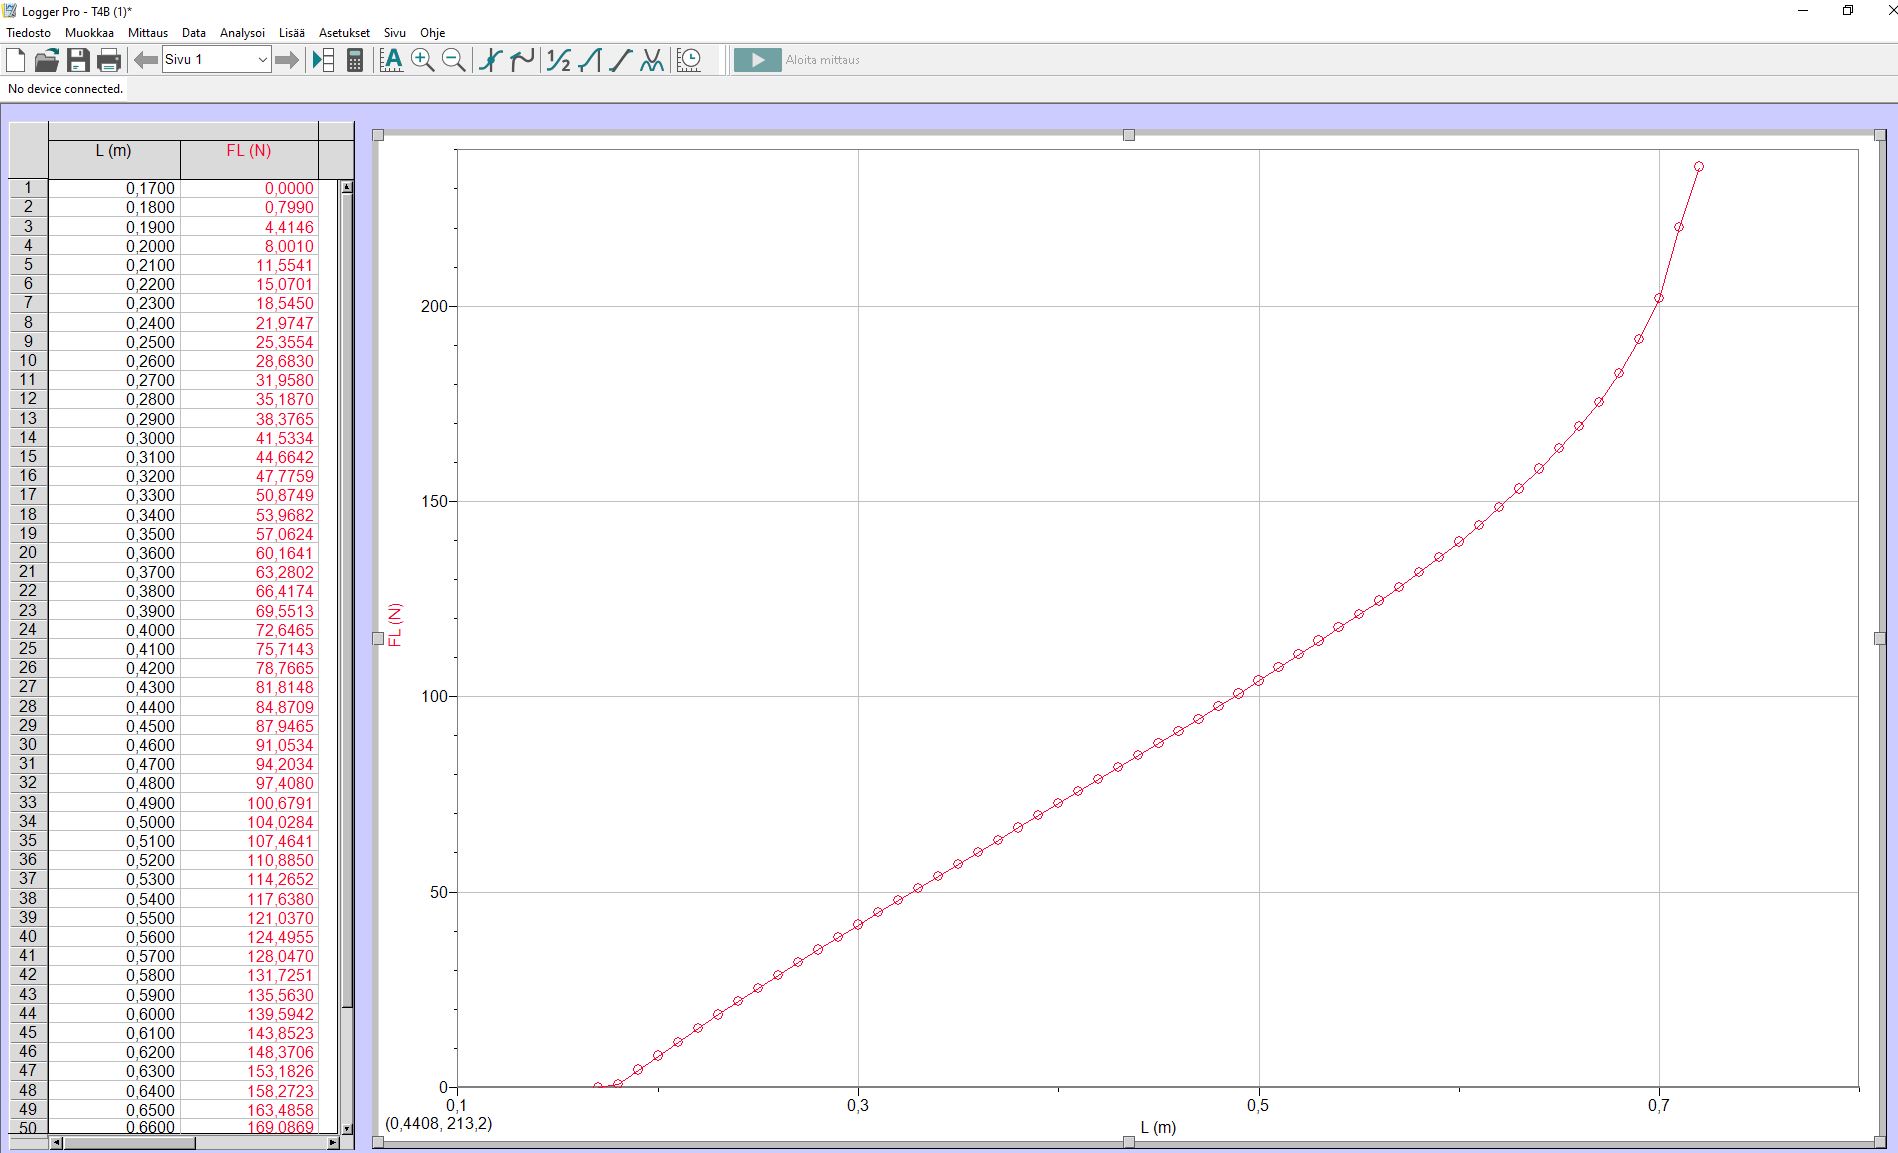Click the L (m) x-axis label below graph

(1158, 1127)
